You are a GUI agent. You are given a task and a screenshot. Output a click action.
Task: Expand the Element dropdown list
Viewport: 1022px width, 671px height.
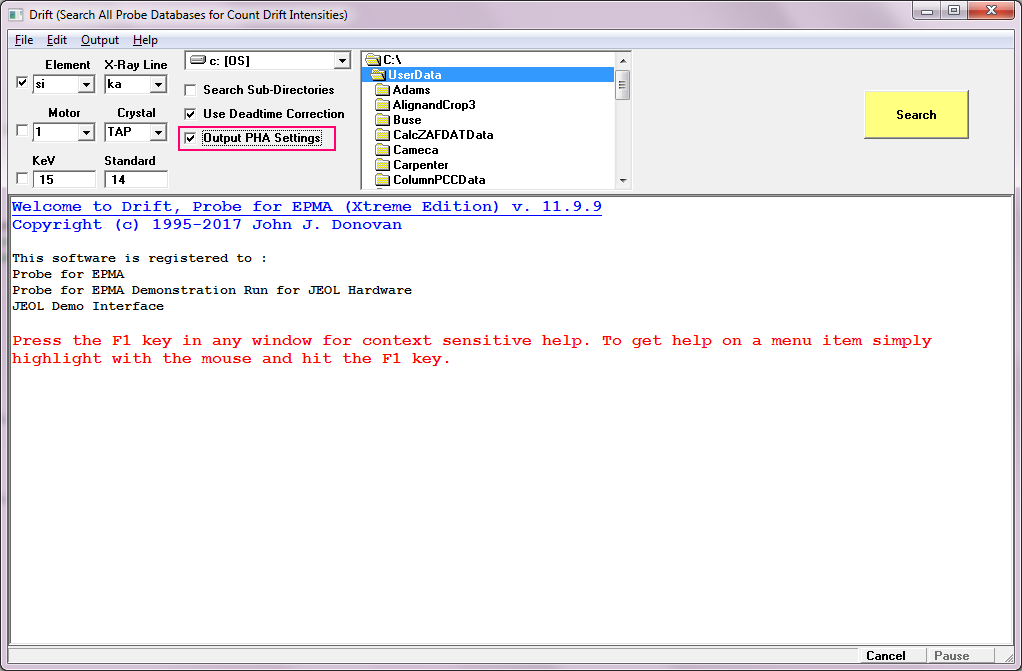click(85, 85)
